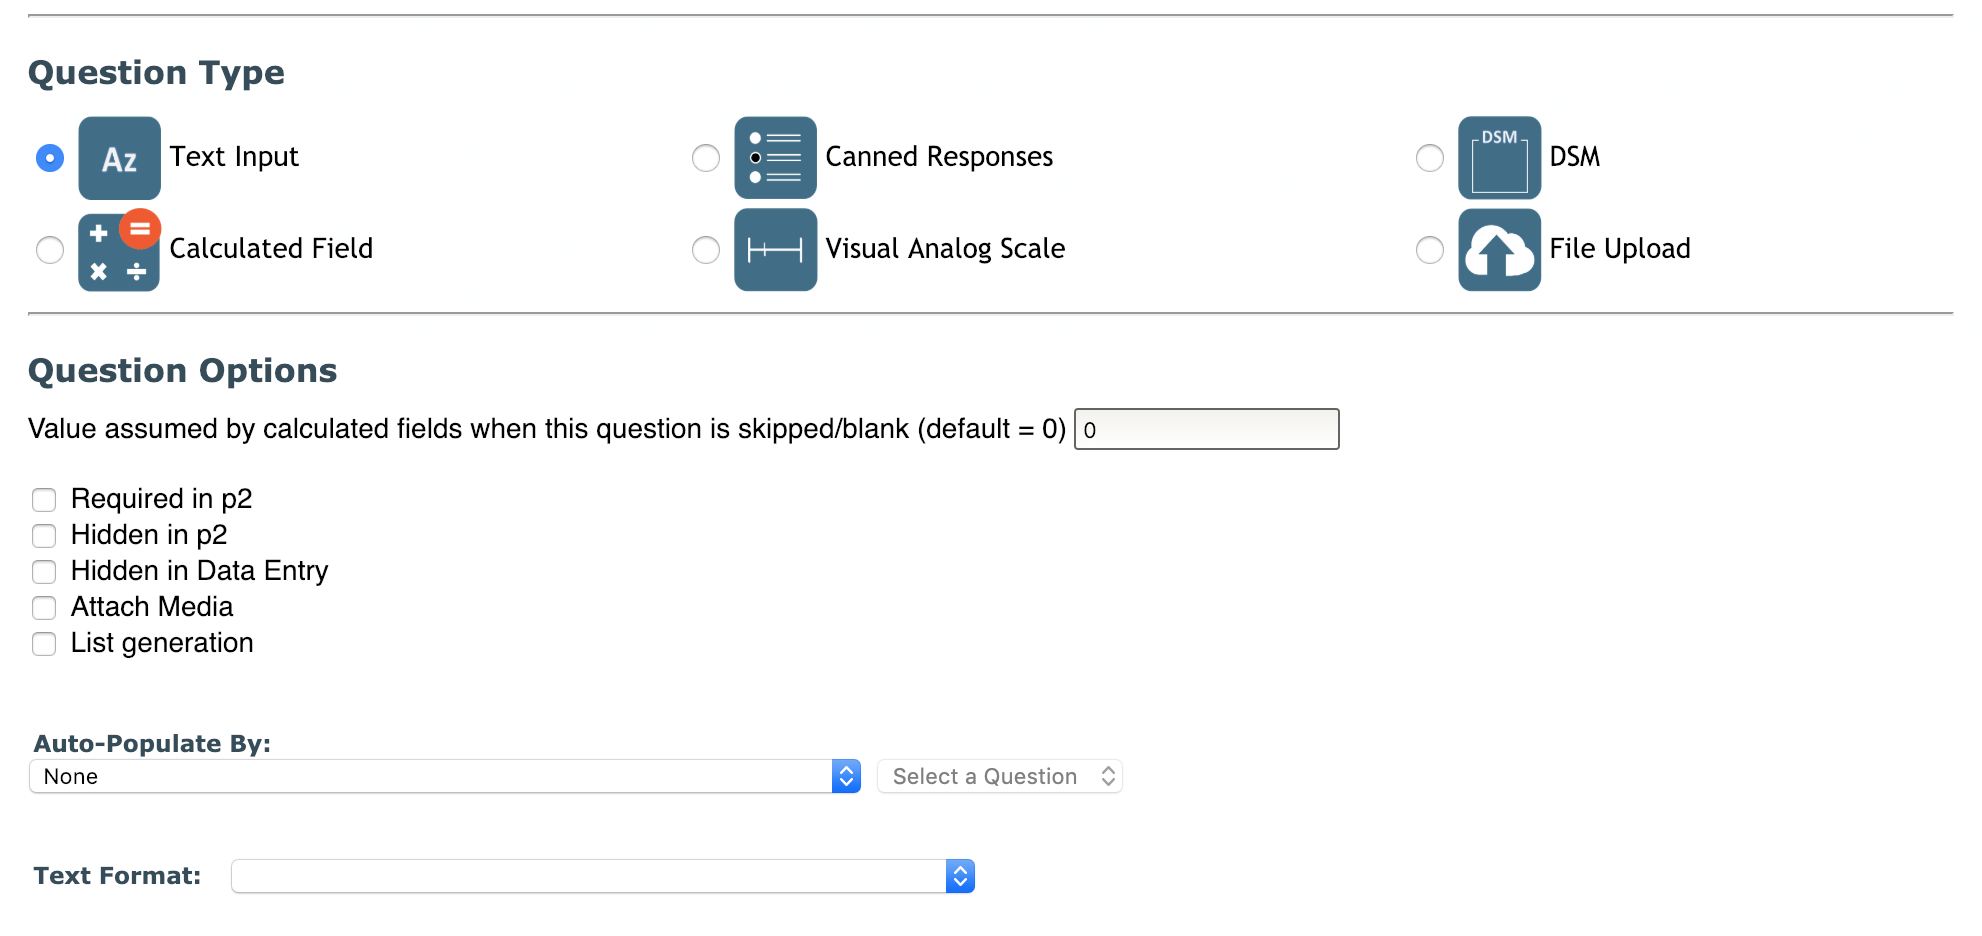Click the File Upload cloud icon
Screen dimensions: 1982x936
(x=1499, y=249)
